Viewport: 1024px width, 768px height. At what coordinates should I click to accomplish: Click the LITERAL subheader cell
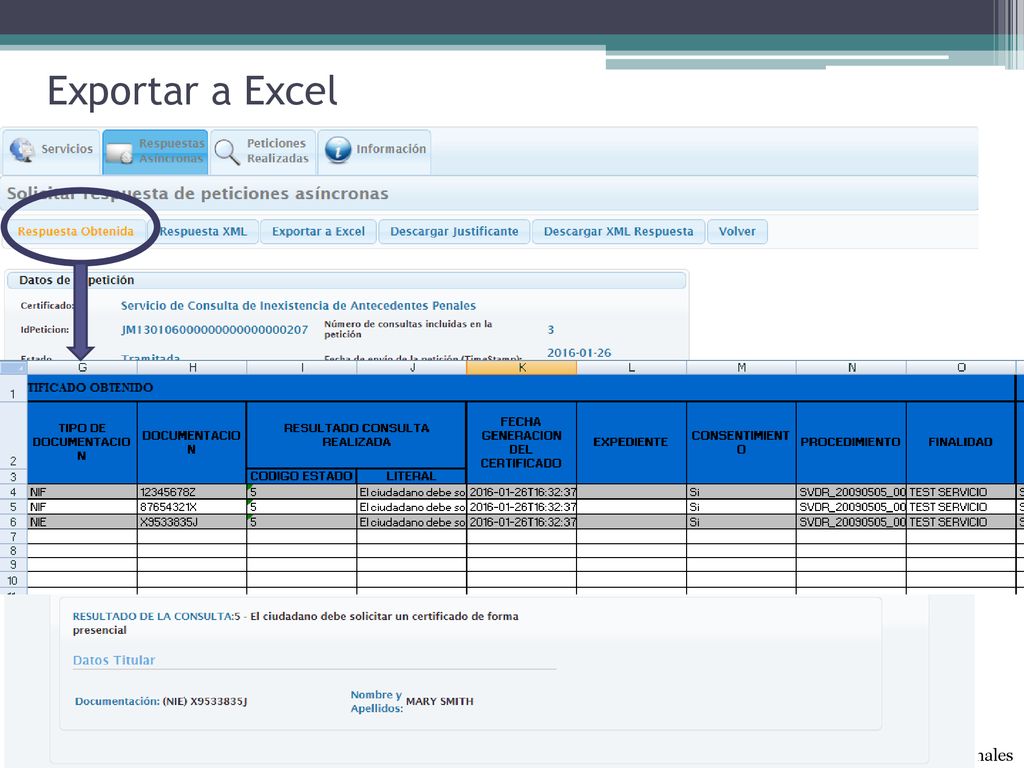click(411, 476)
